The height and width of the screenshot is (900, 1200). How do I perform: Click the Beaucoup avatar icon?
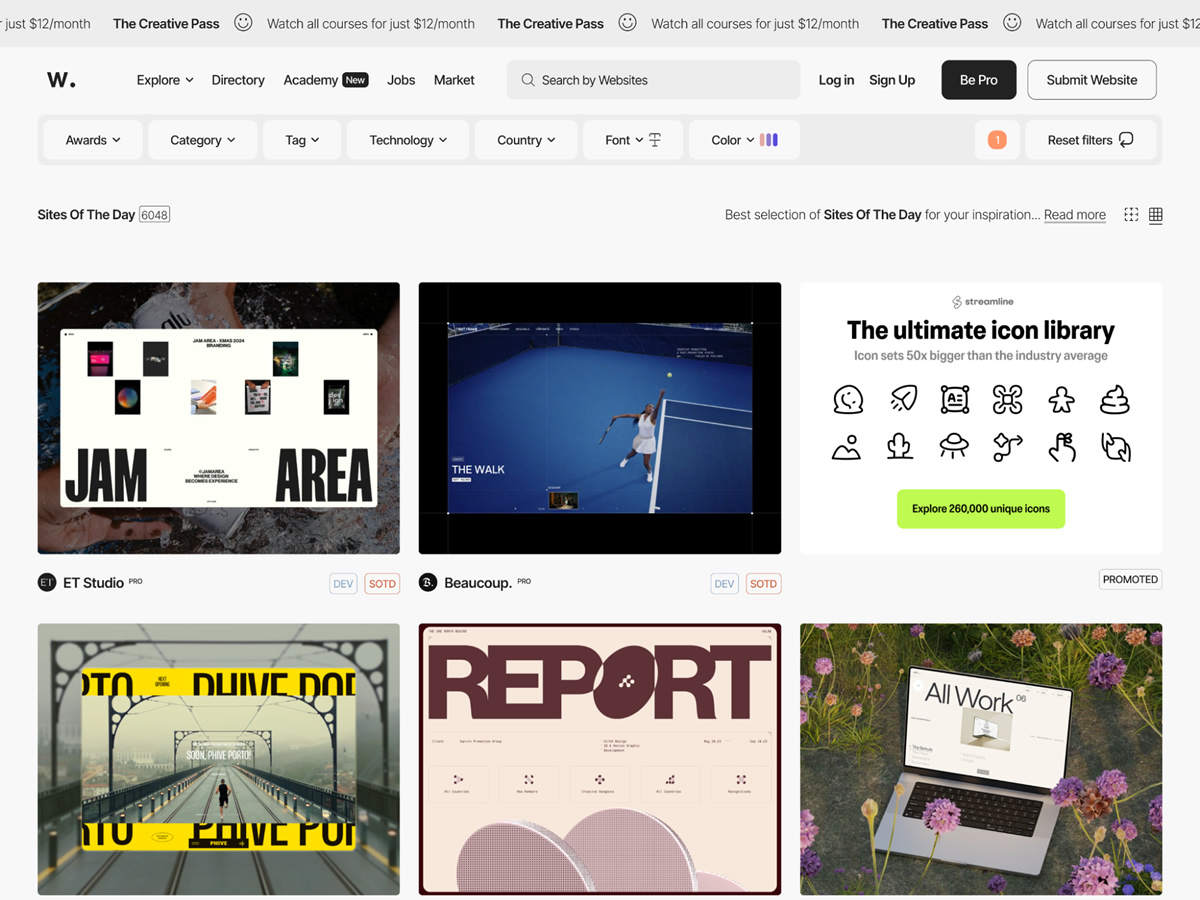point(428,583)
